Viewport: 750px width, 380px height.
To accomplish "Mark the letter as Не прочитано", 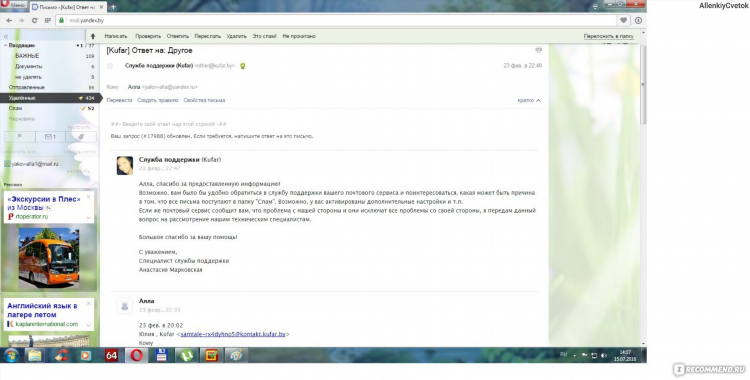I will [x=299, y=36].
